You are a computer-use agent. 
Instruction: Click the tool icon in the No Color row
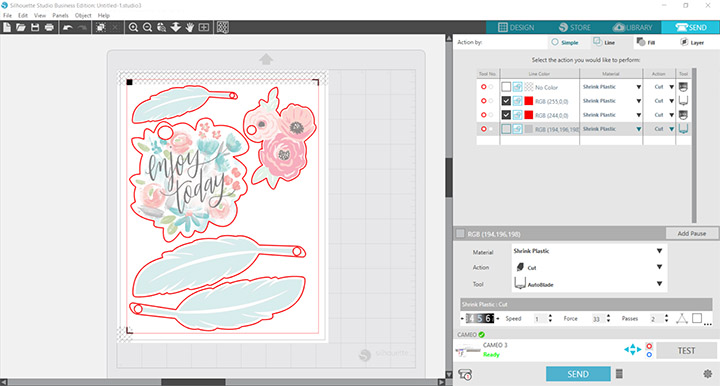point(683,87)
